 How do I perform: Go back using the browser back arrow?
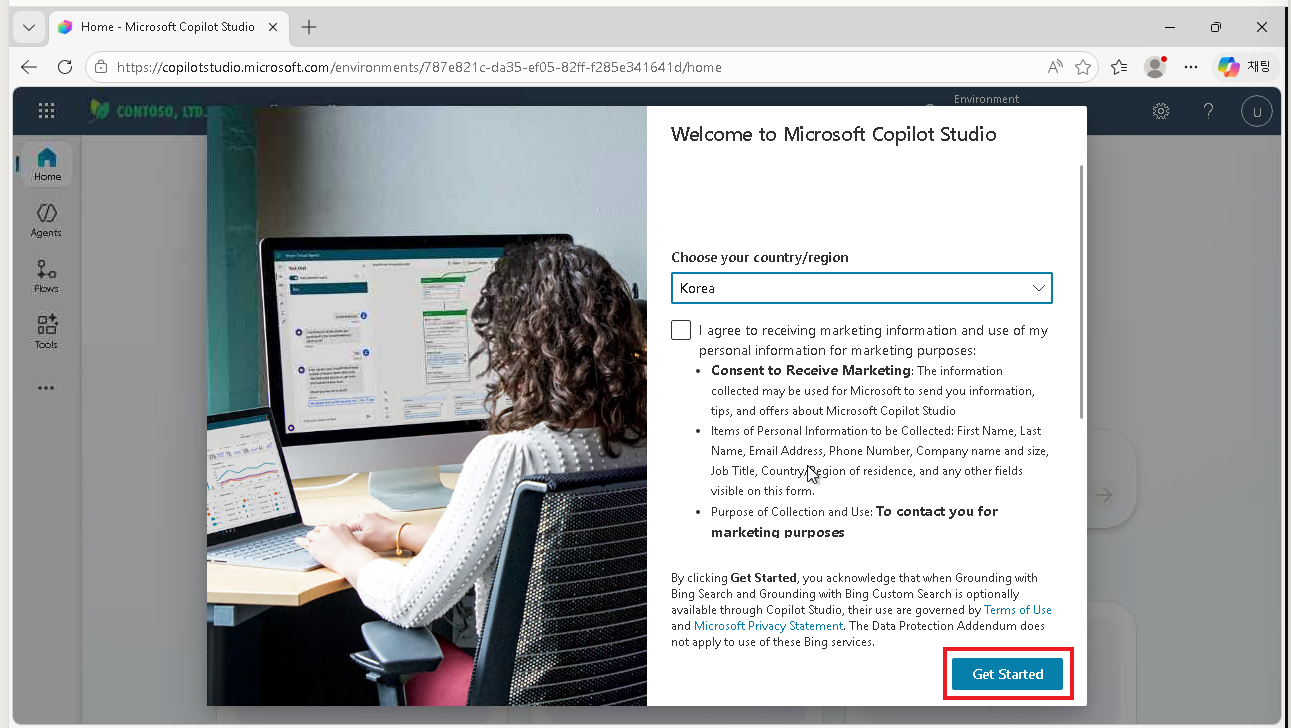point(29,67)
